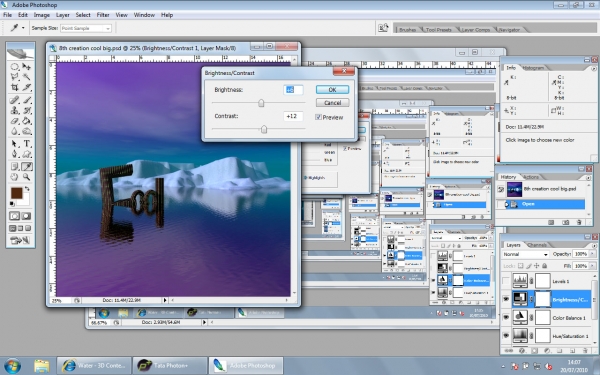
Task: Pick the Eraser tool
Action: coord(15,121)
